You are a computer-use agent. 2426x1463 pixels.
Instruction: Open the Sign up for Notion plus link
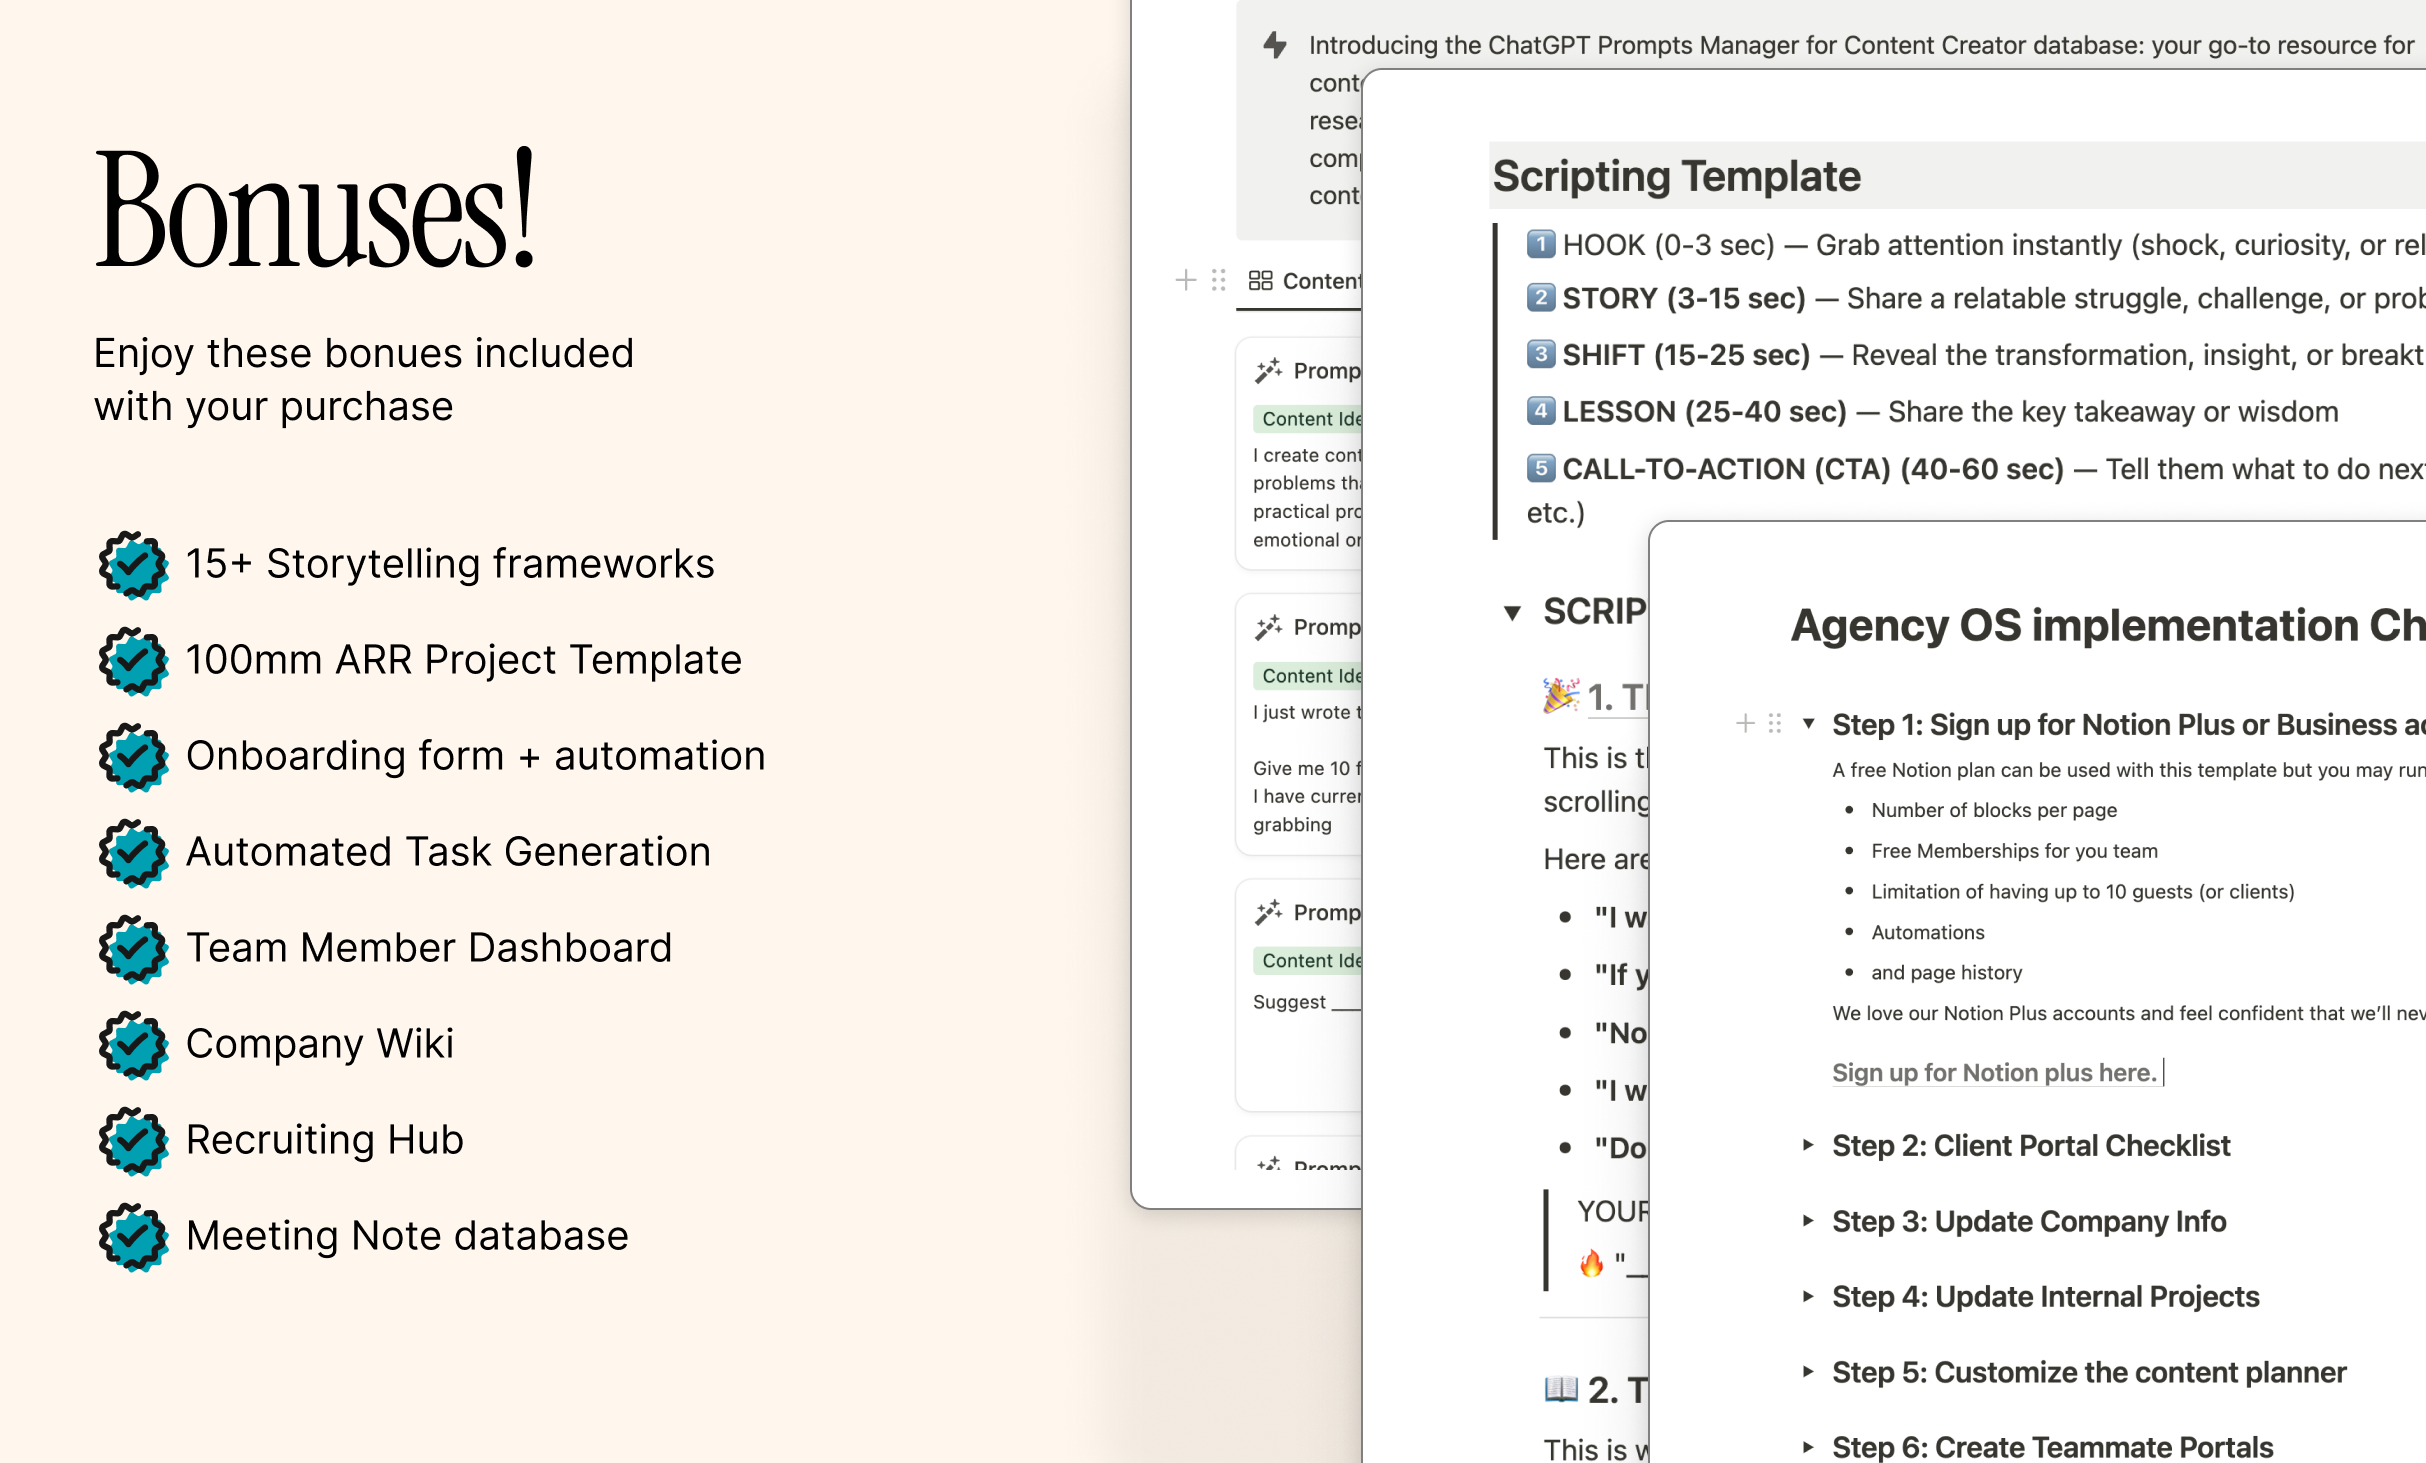(x=1993, y=1073)
